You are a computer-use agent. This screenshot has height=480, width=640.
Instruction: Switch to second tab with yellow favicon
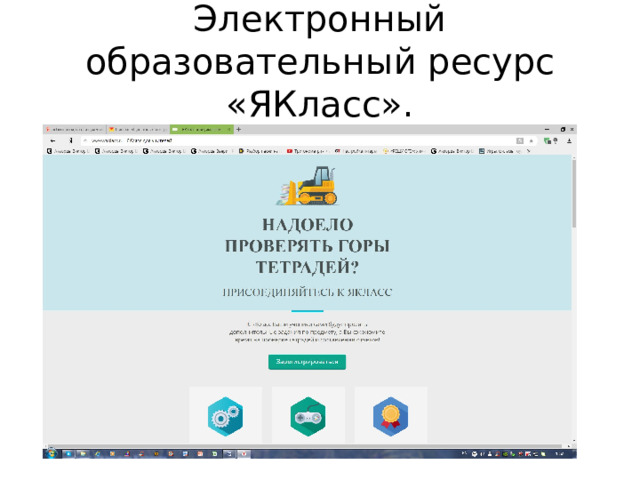138,129
